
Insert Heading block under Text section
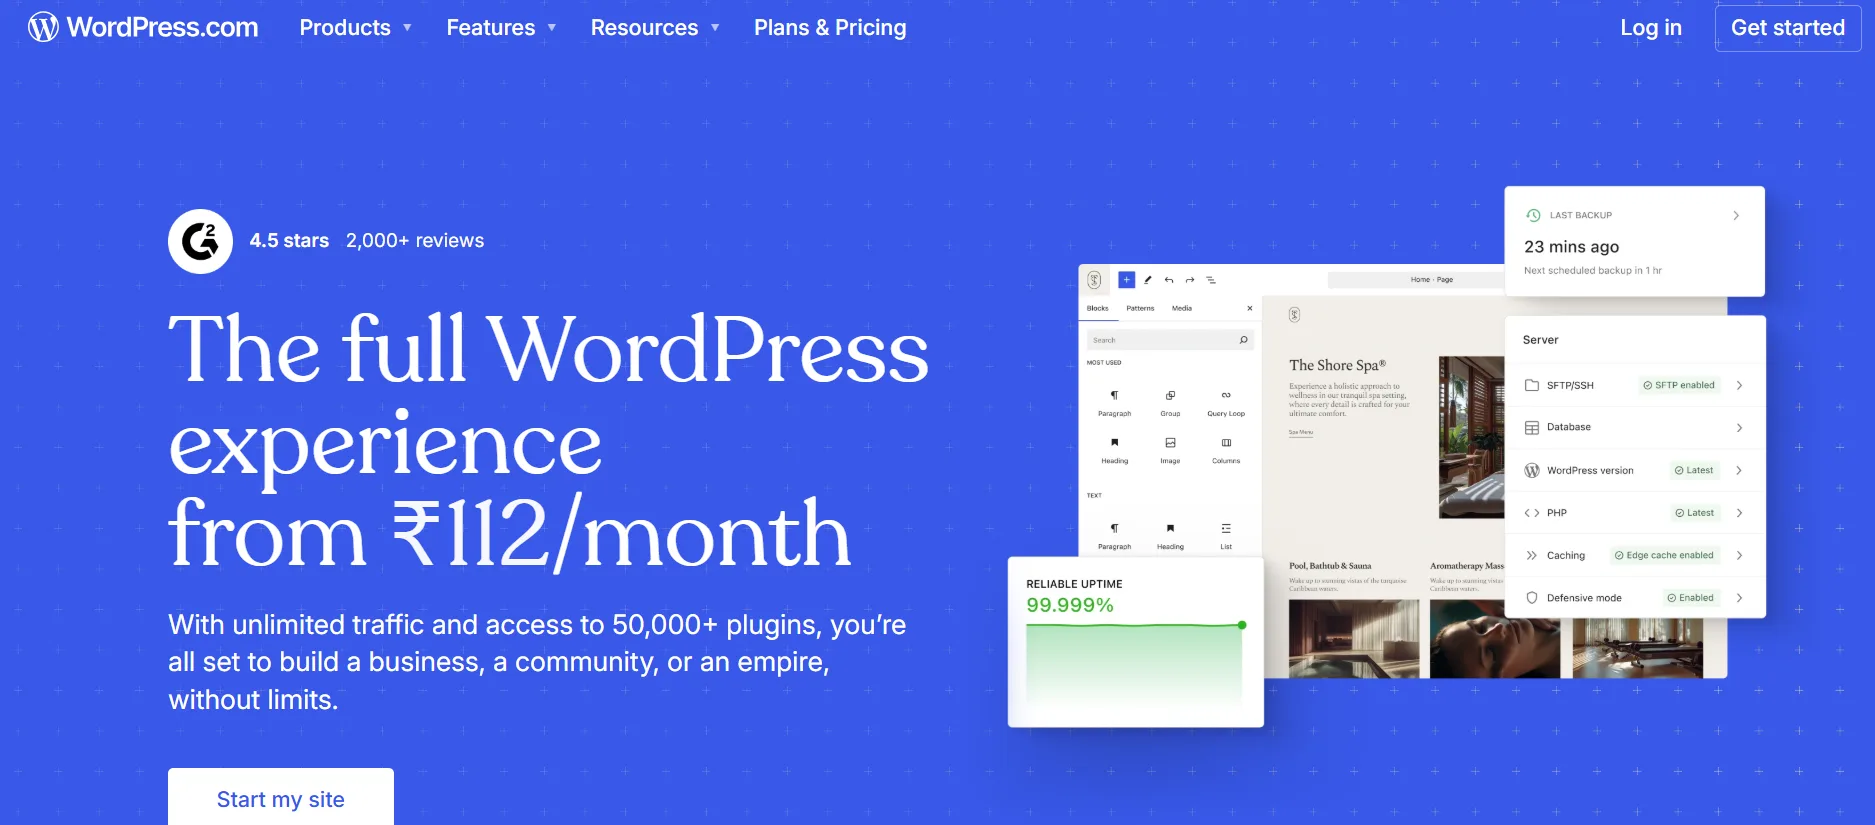(x=1170, y=536)
